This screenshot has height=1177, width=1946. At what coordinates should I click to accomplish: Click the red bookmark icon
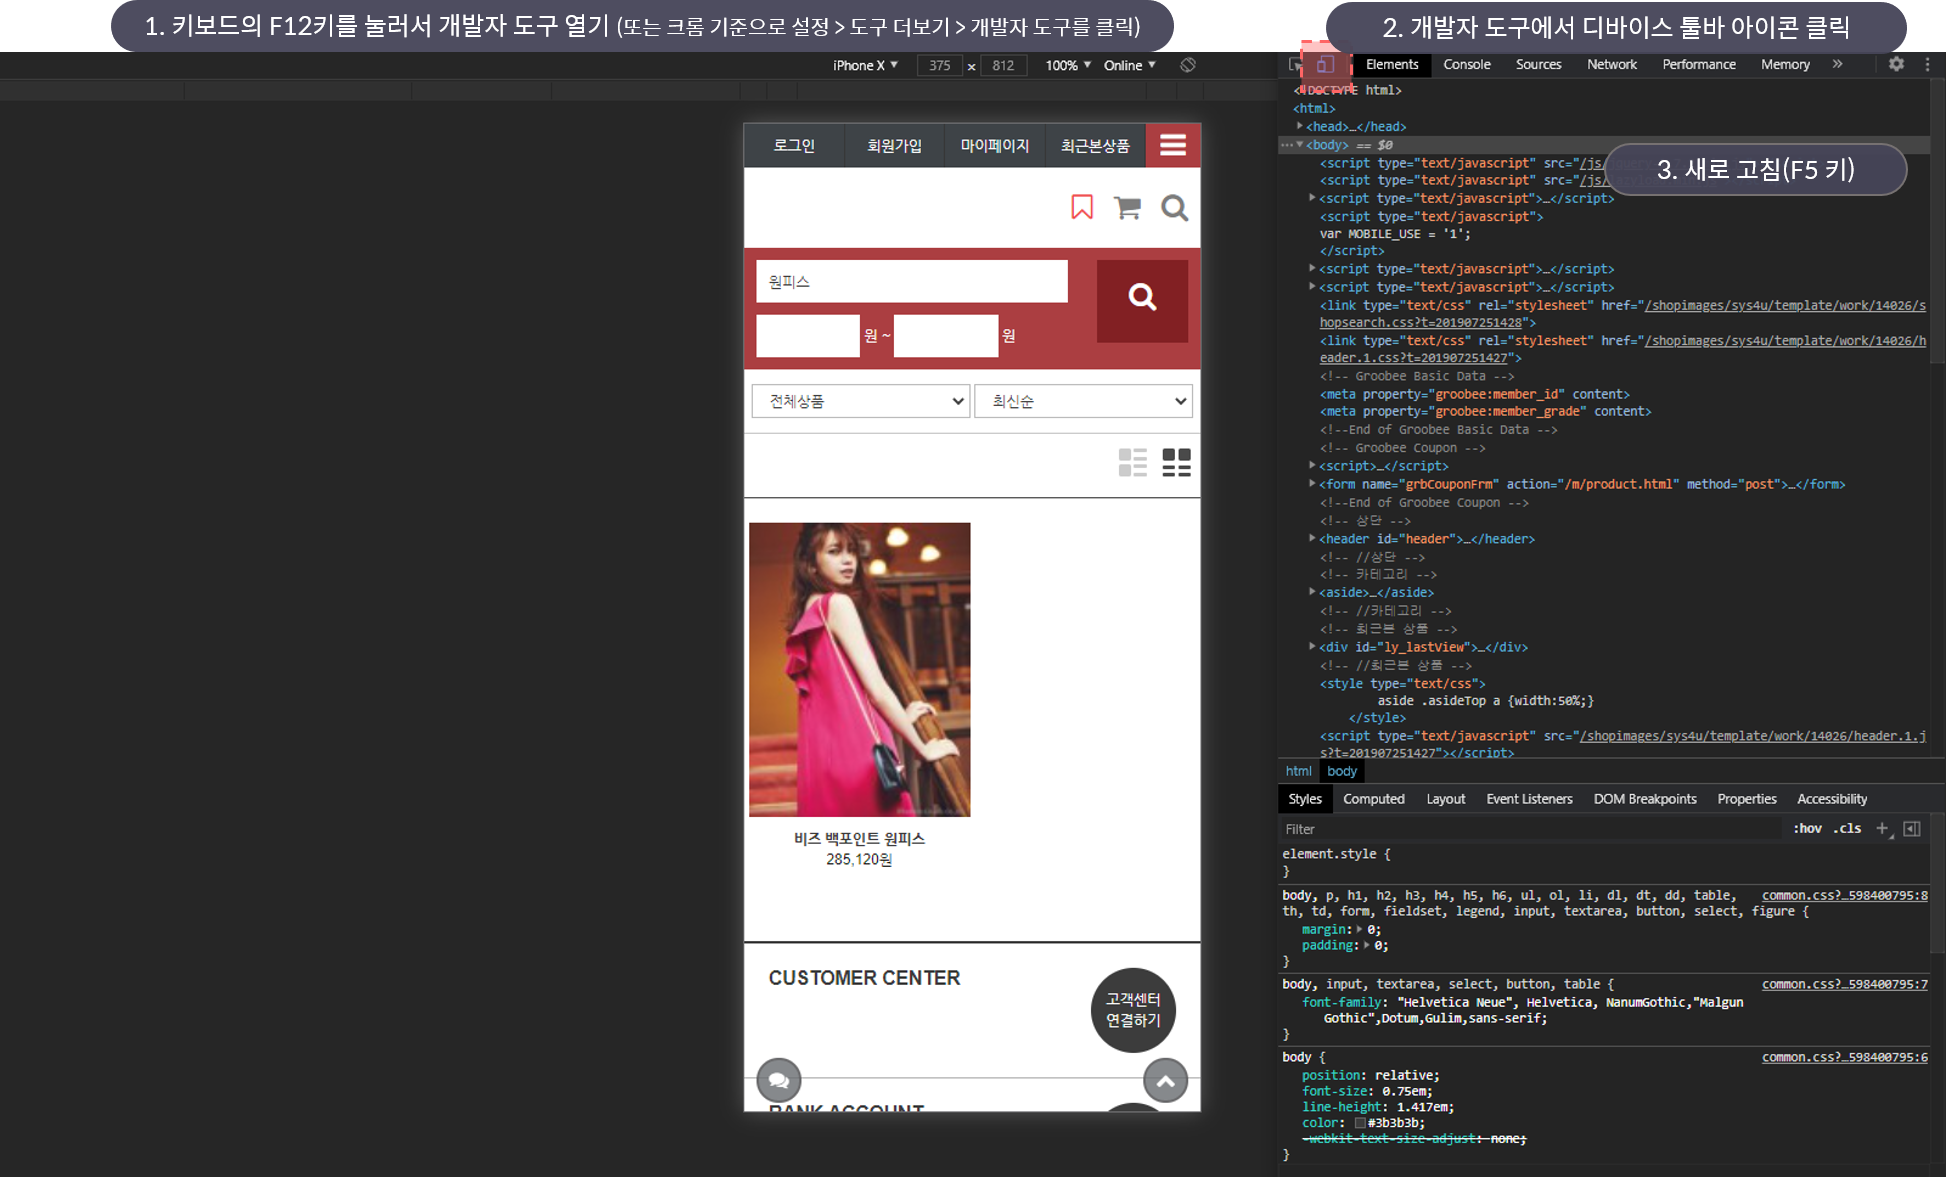(1081, 207)
